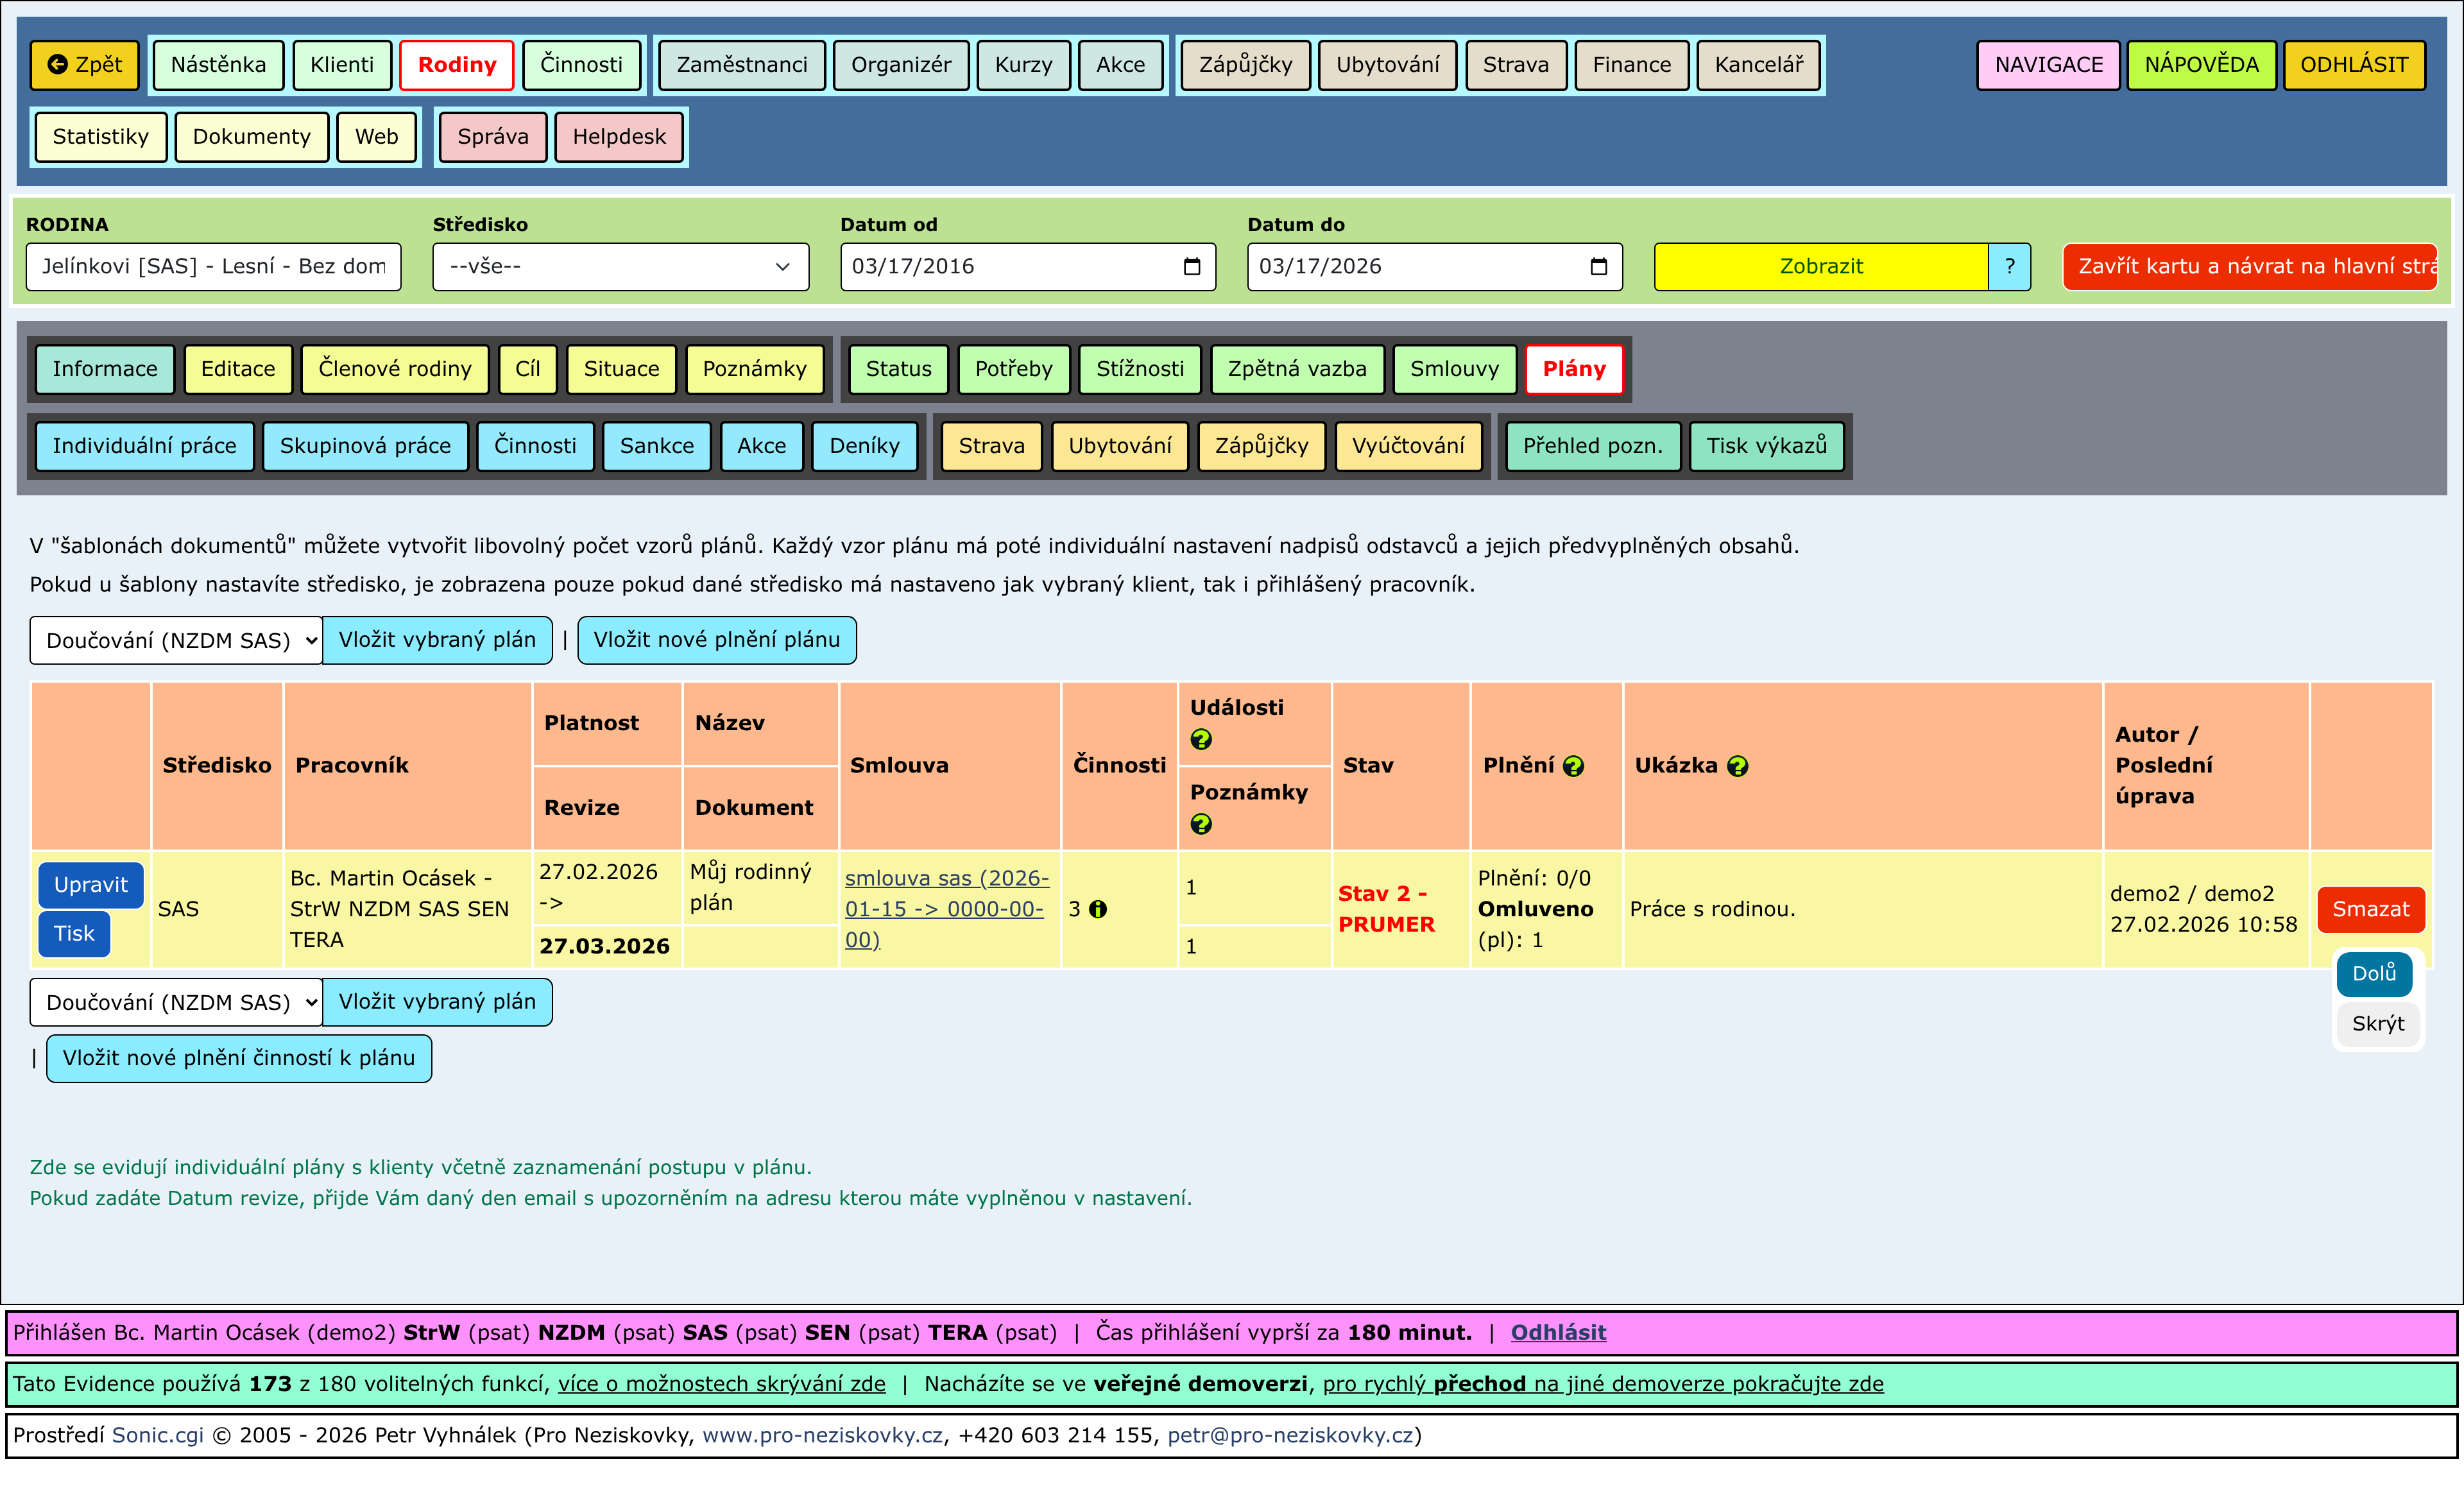Expand the Středisko dropdown
2464x1495 pixels.
[x=620, y=266]
